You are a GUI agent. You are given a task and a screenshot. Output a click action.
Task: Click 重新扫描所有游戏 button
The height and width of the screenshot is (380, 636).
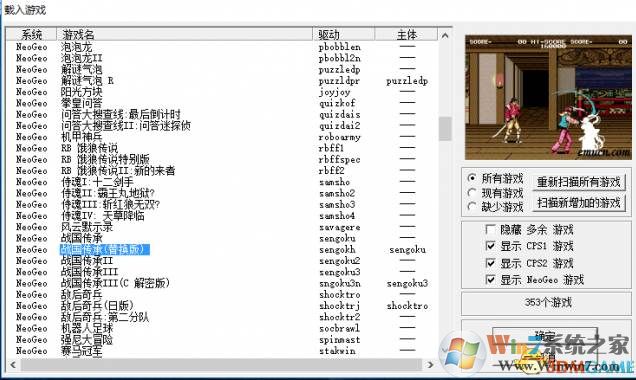click(579, 182)
